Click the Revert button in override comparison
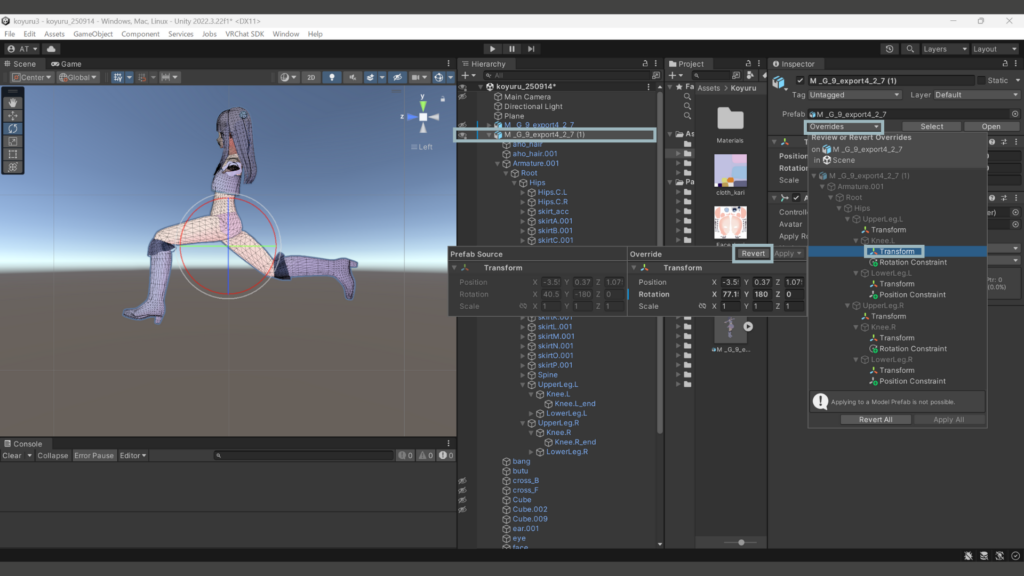The image size is (1024, 576). pyautogui.click(x=753, y=253)
